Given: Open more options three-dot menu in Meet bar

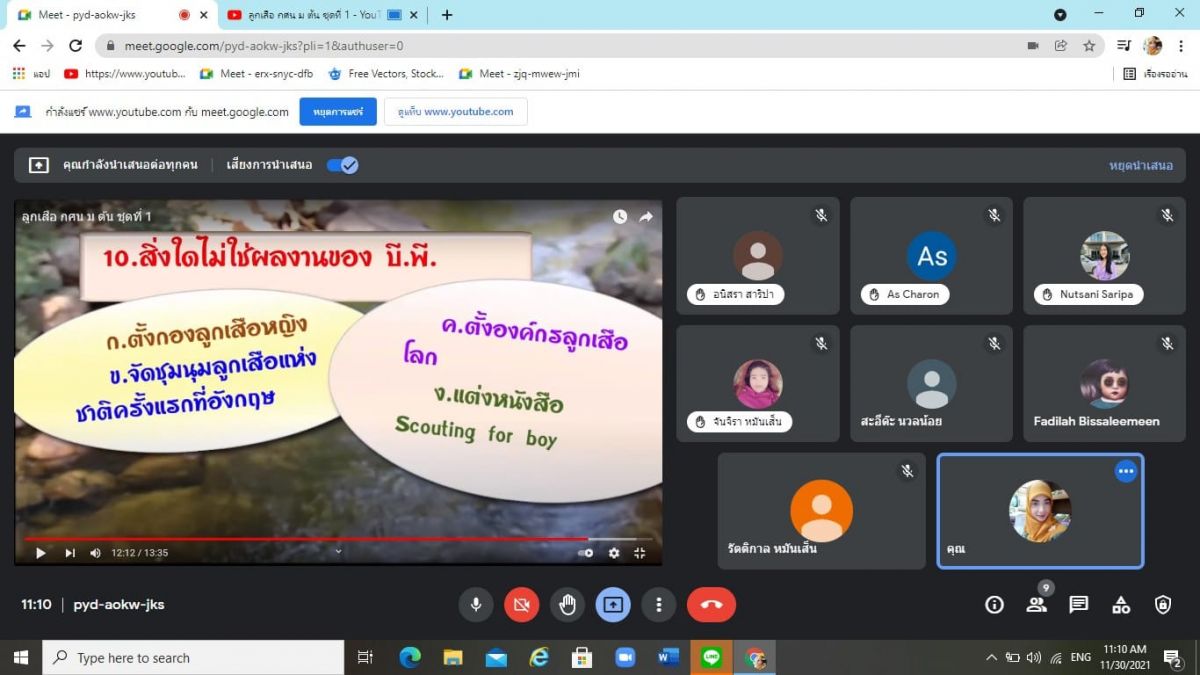Looking at the screenshot, I should [x=658, y=605].
